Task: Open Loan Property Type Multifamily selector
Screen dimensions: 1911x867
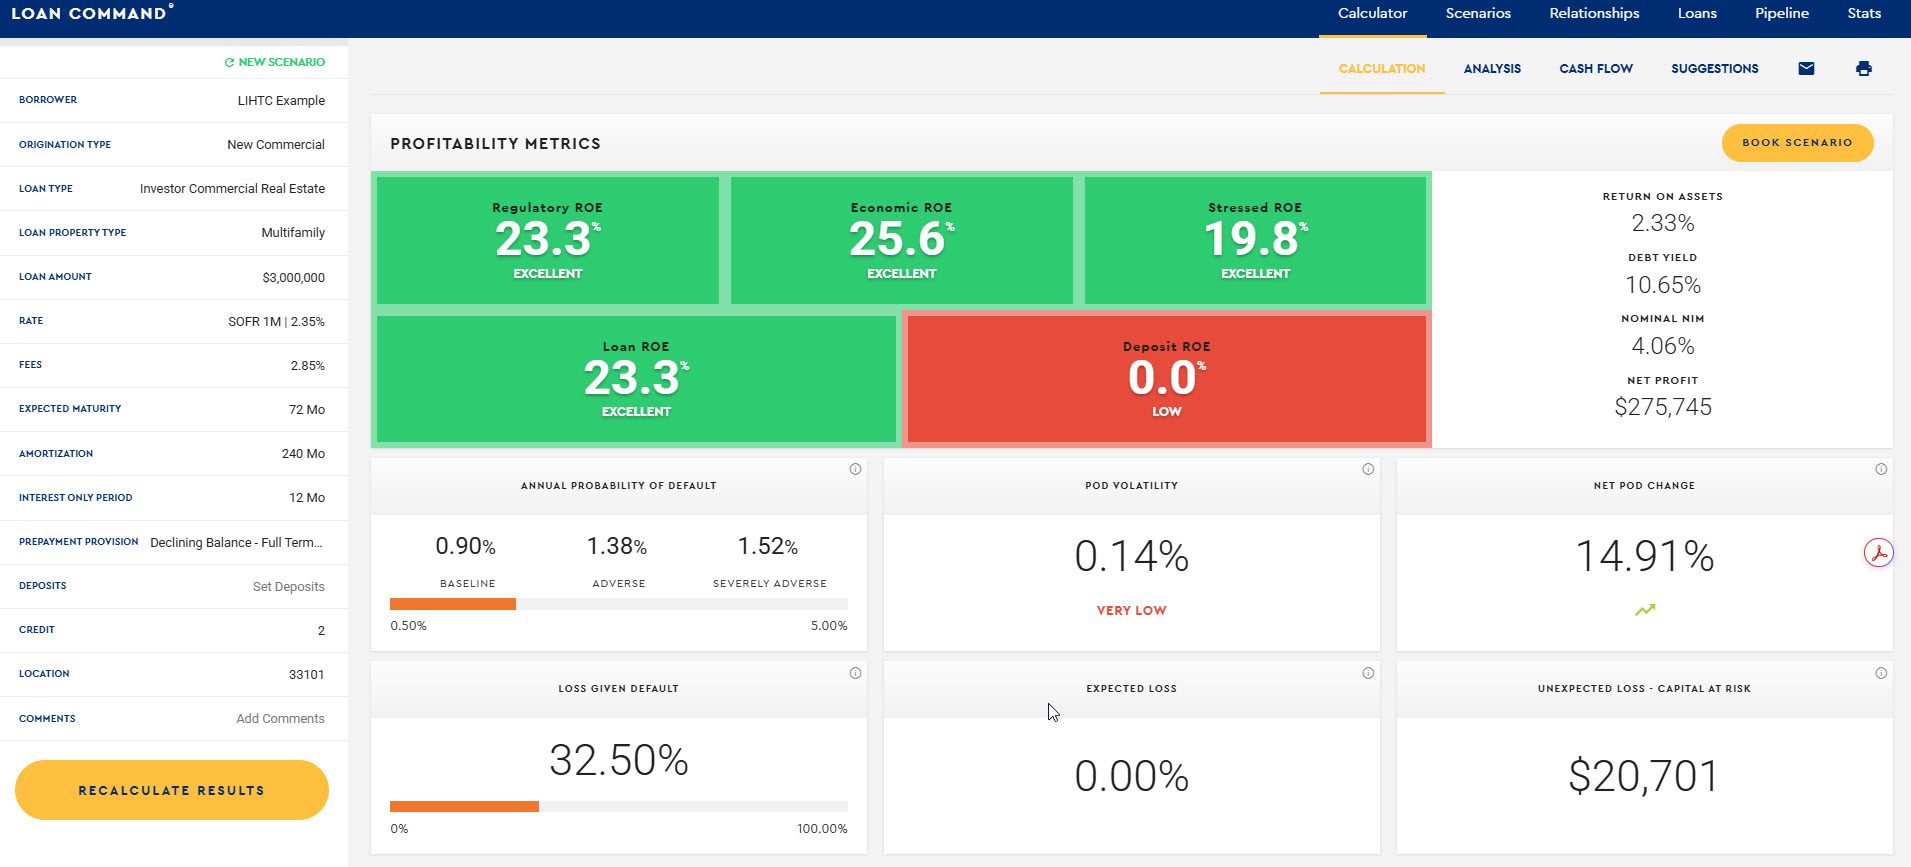Action: coord(174,232)
